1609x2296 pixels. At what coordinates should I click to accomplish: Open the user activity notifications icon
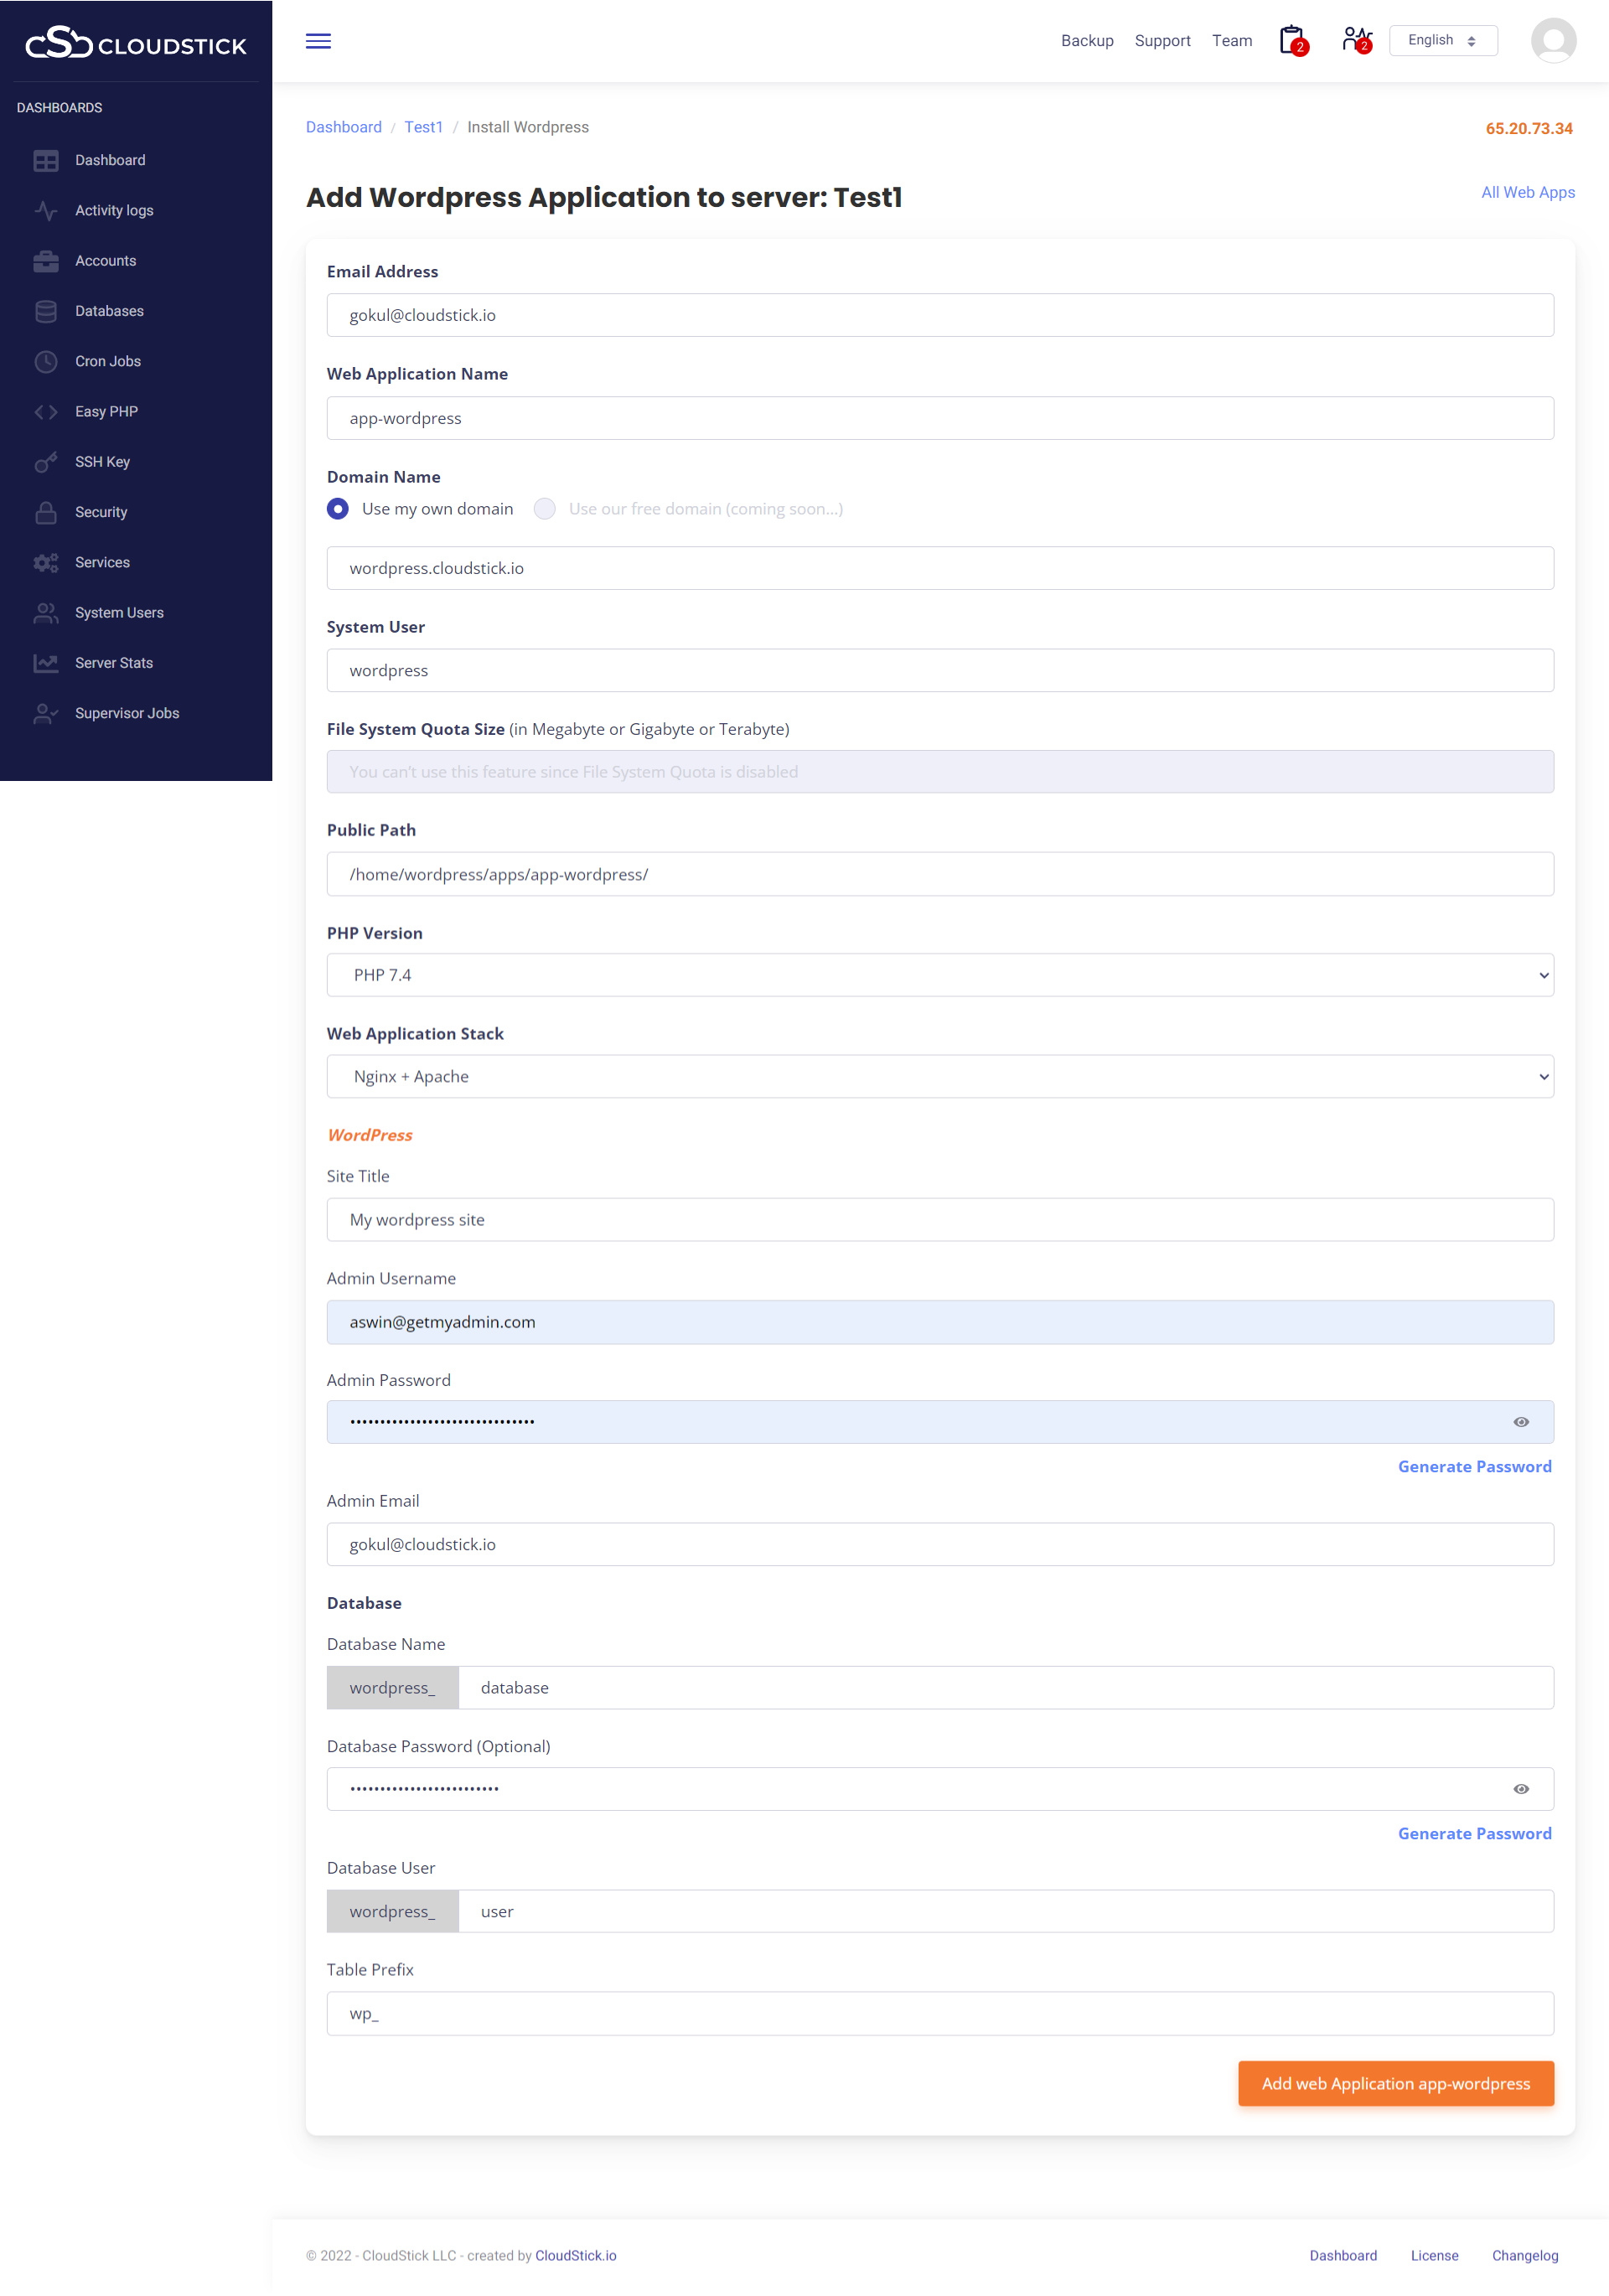1356,40
